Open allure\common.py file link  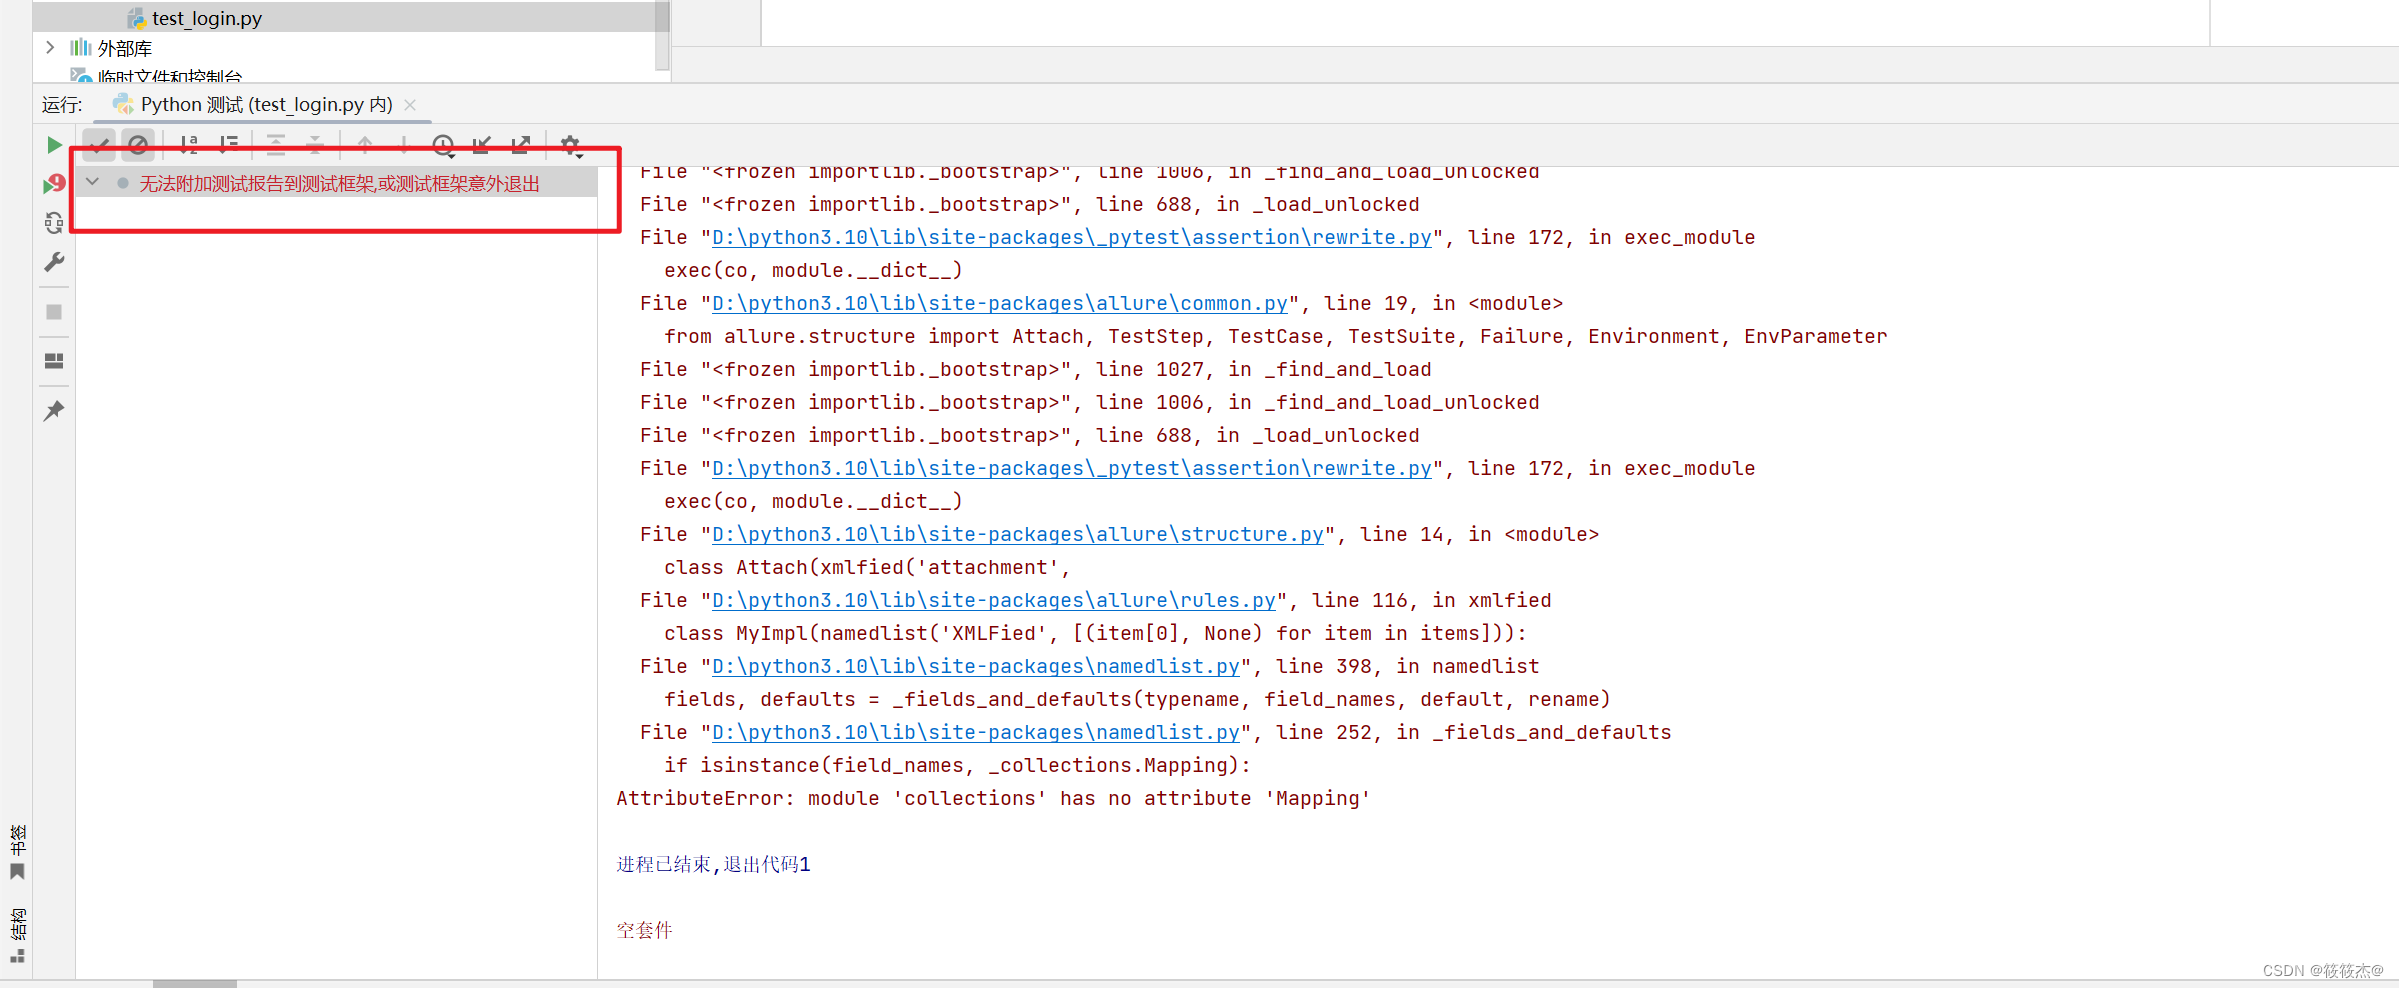click(x=999, y=304)
